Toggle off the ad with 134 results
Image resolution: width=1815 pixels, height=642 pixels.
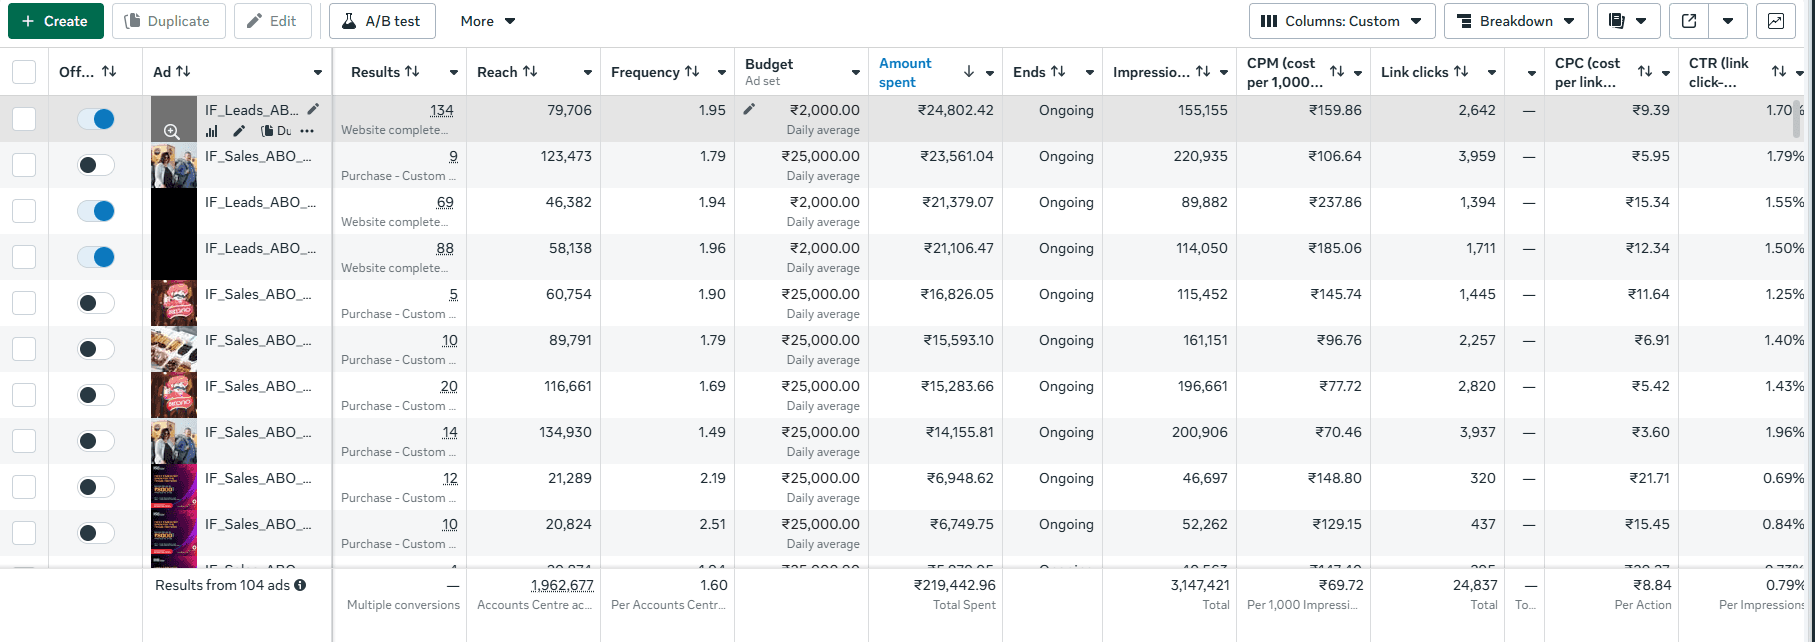click(96, 119)
